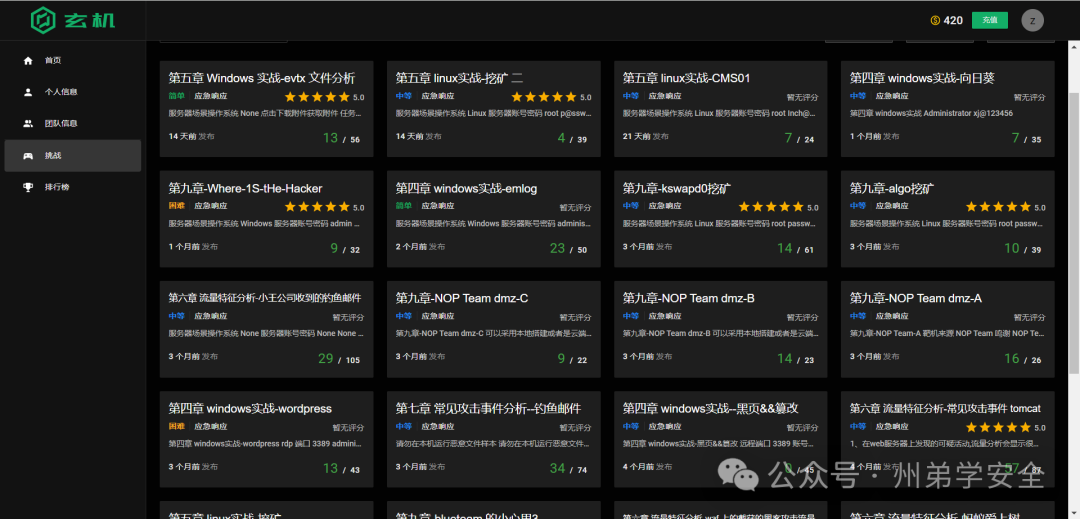This screenshot has width=1080, height=519.
Task: Click the trophy icon beside 排行榜
Action: (28, 187)
